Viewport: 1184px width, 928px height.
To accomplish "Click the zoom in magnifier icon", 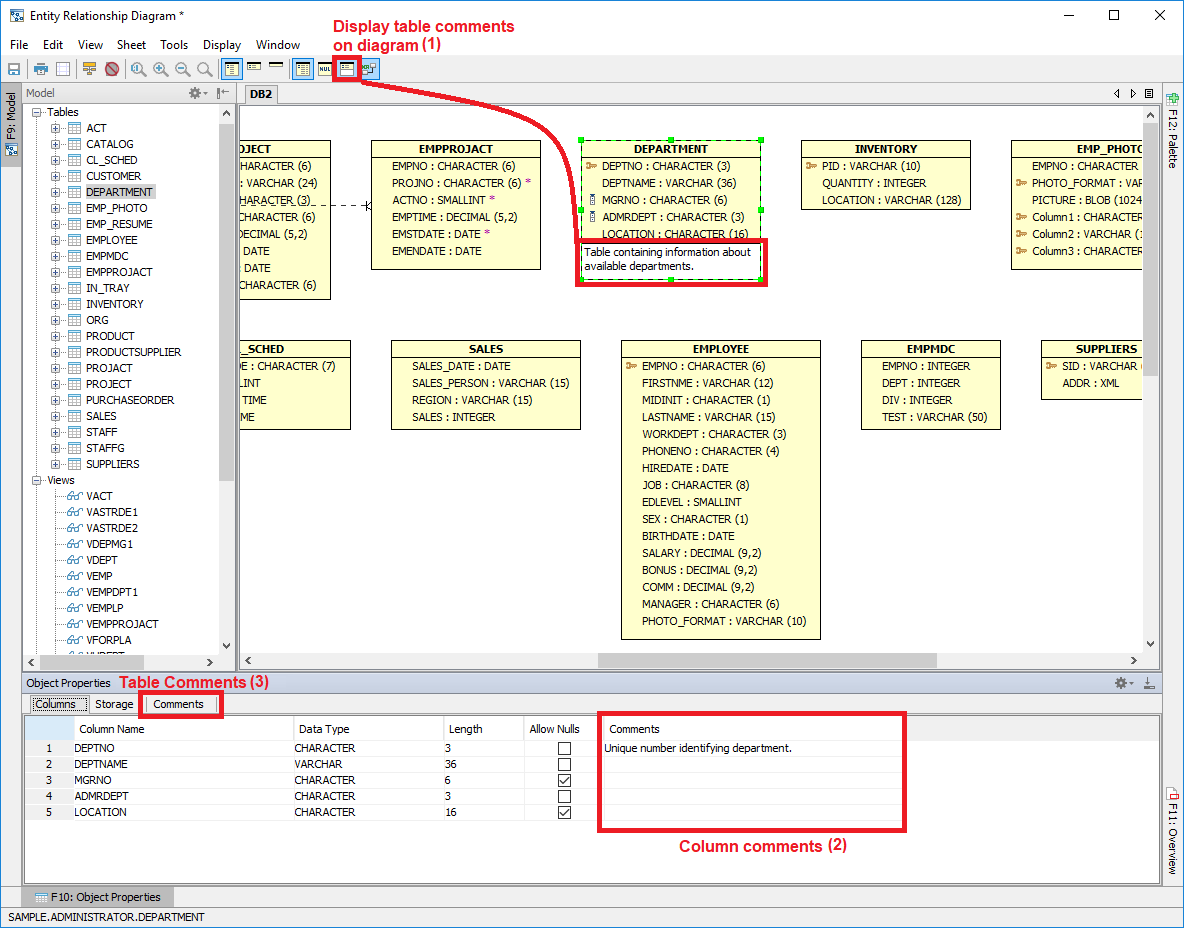I will pos(160,69).
